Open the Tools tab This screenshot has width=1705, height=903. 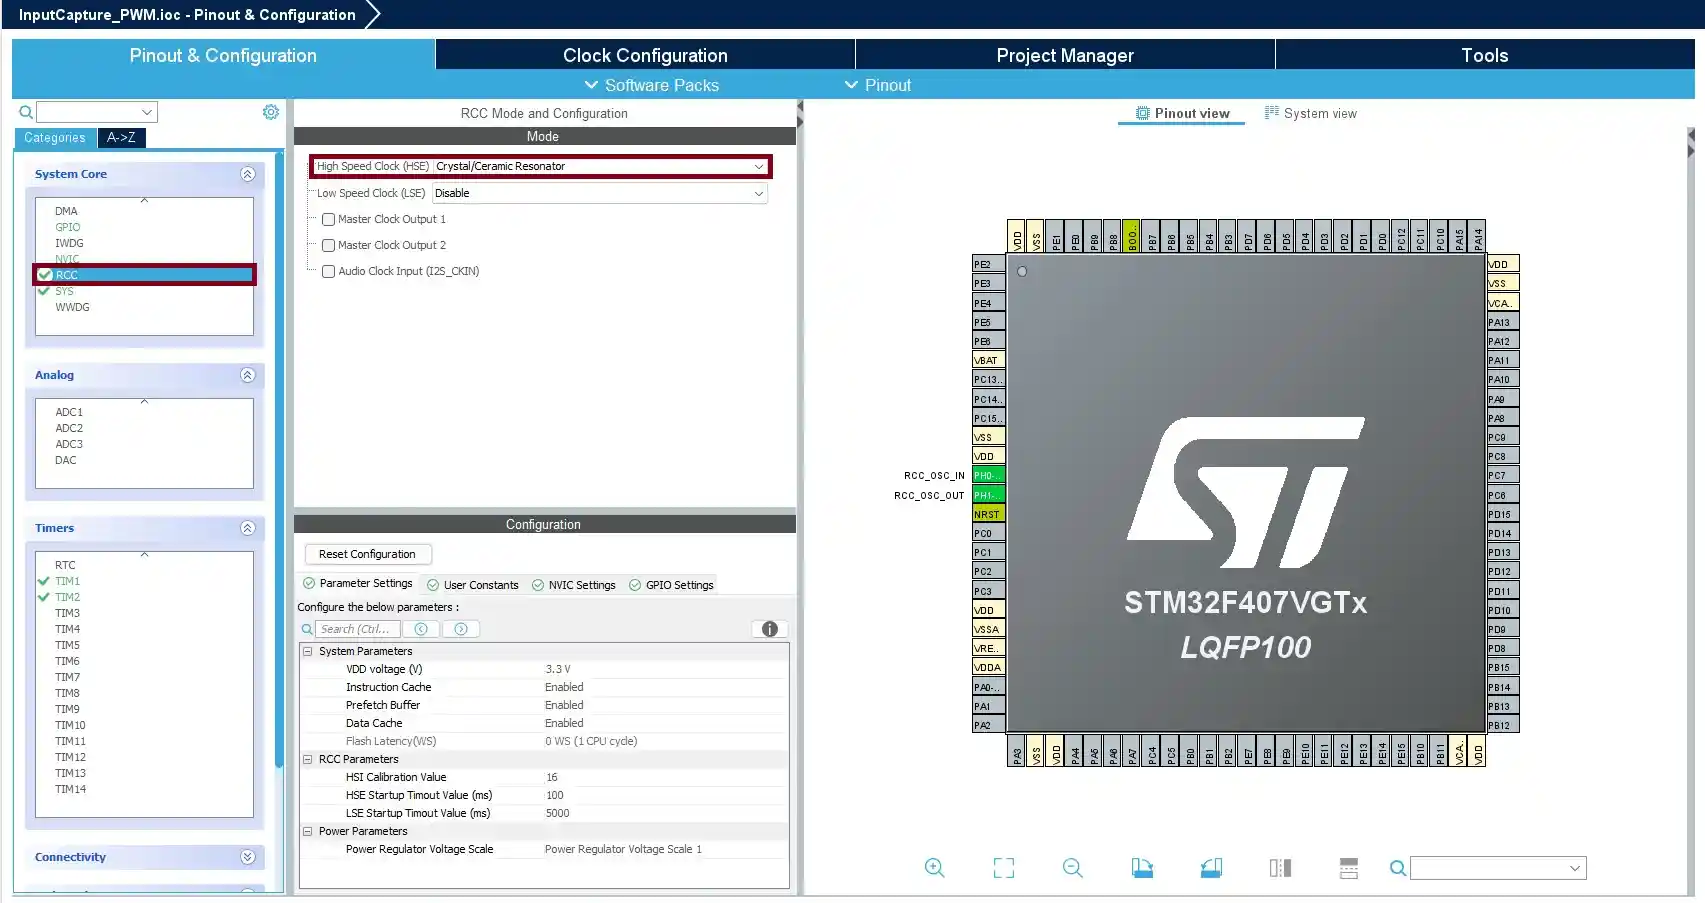coord(1485,55)
